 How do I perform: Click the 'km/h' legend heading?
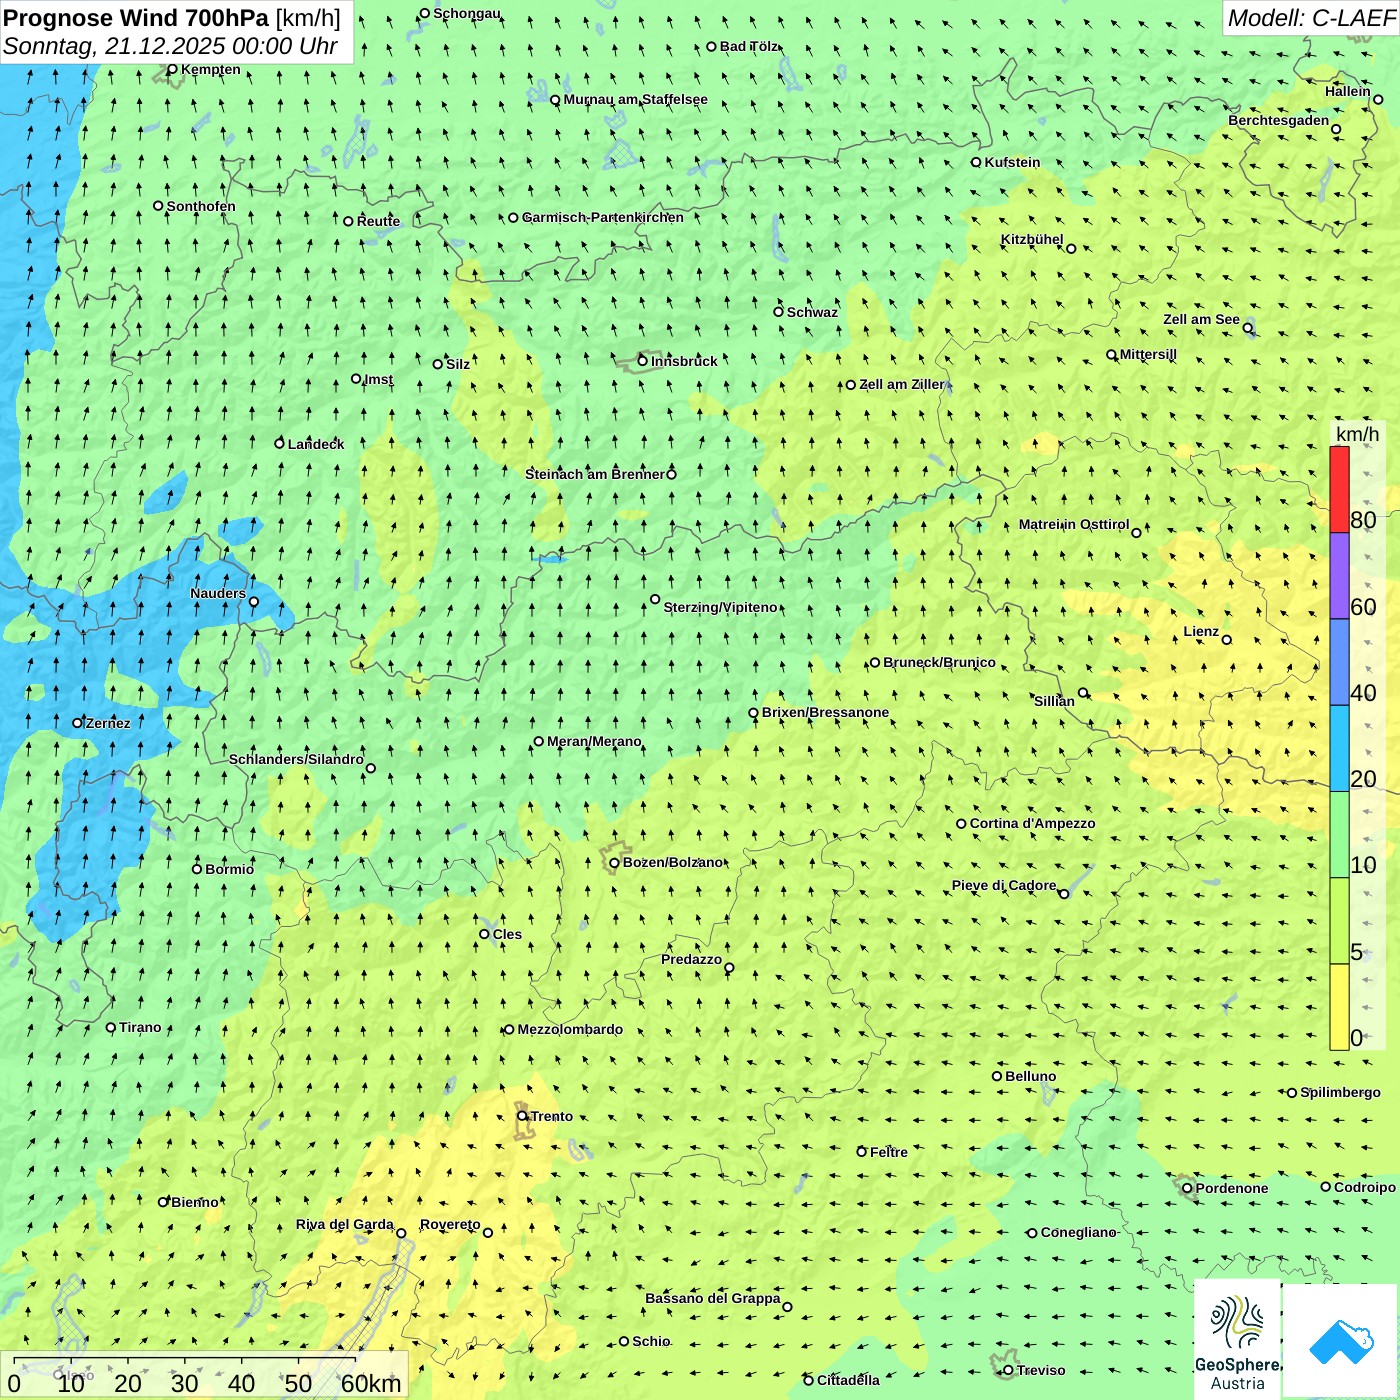(1357, 434)
